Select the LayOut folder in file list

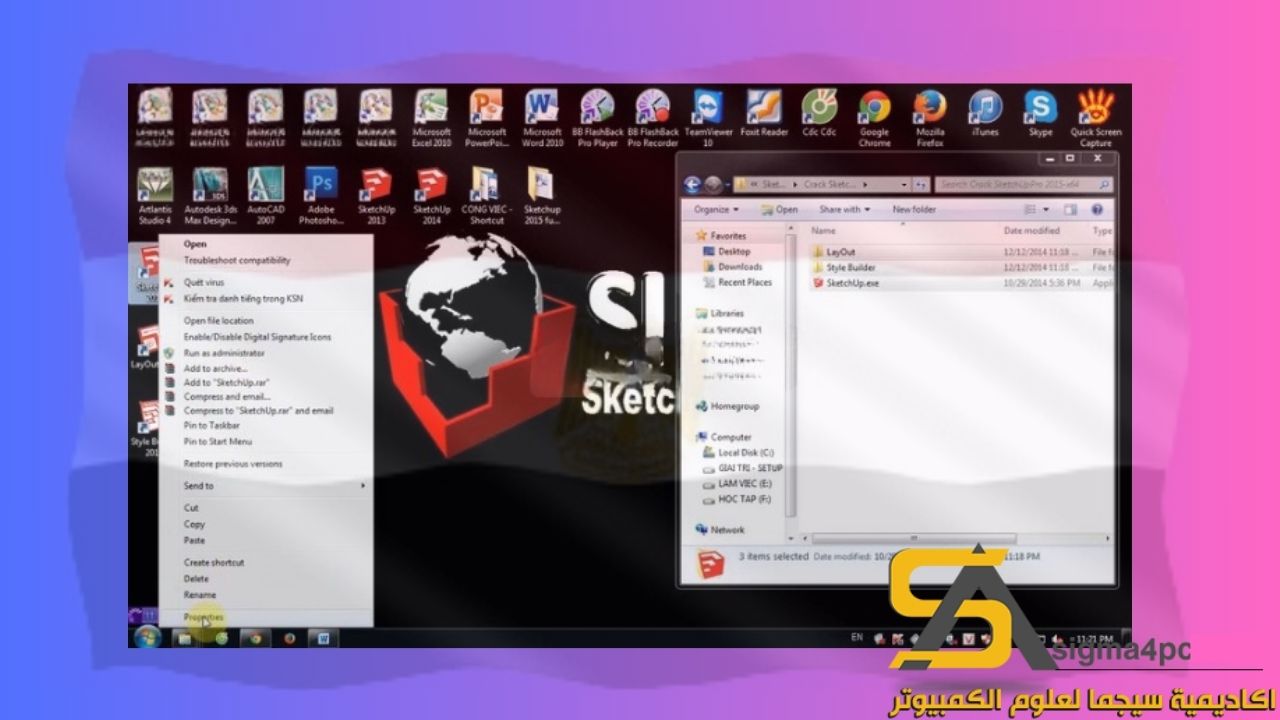[834, 252]
